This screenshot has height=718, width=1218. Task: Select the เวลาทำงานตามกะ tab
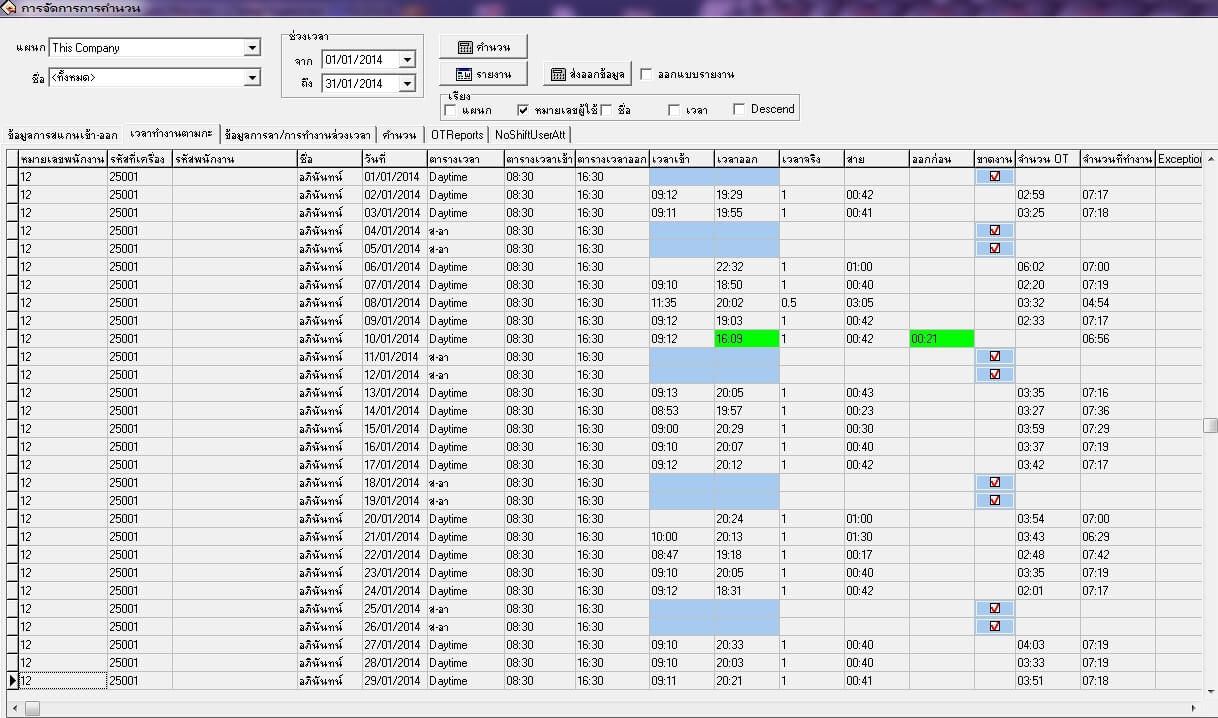(x=172, y=134)
